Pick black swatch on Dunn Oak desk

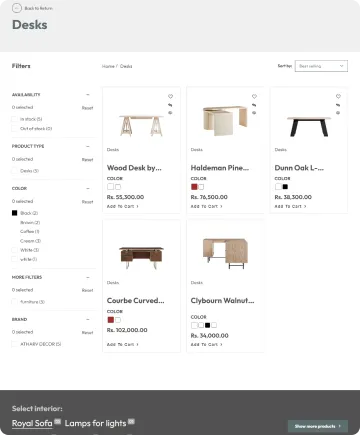(x=285, y=187)
